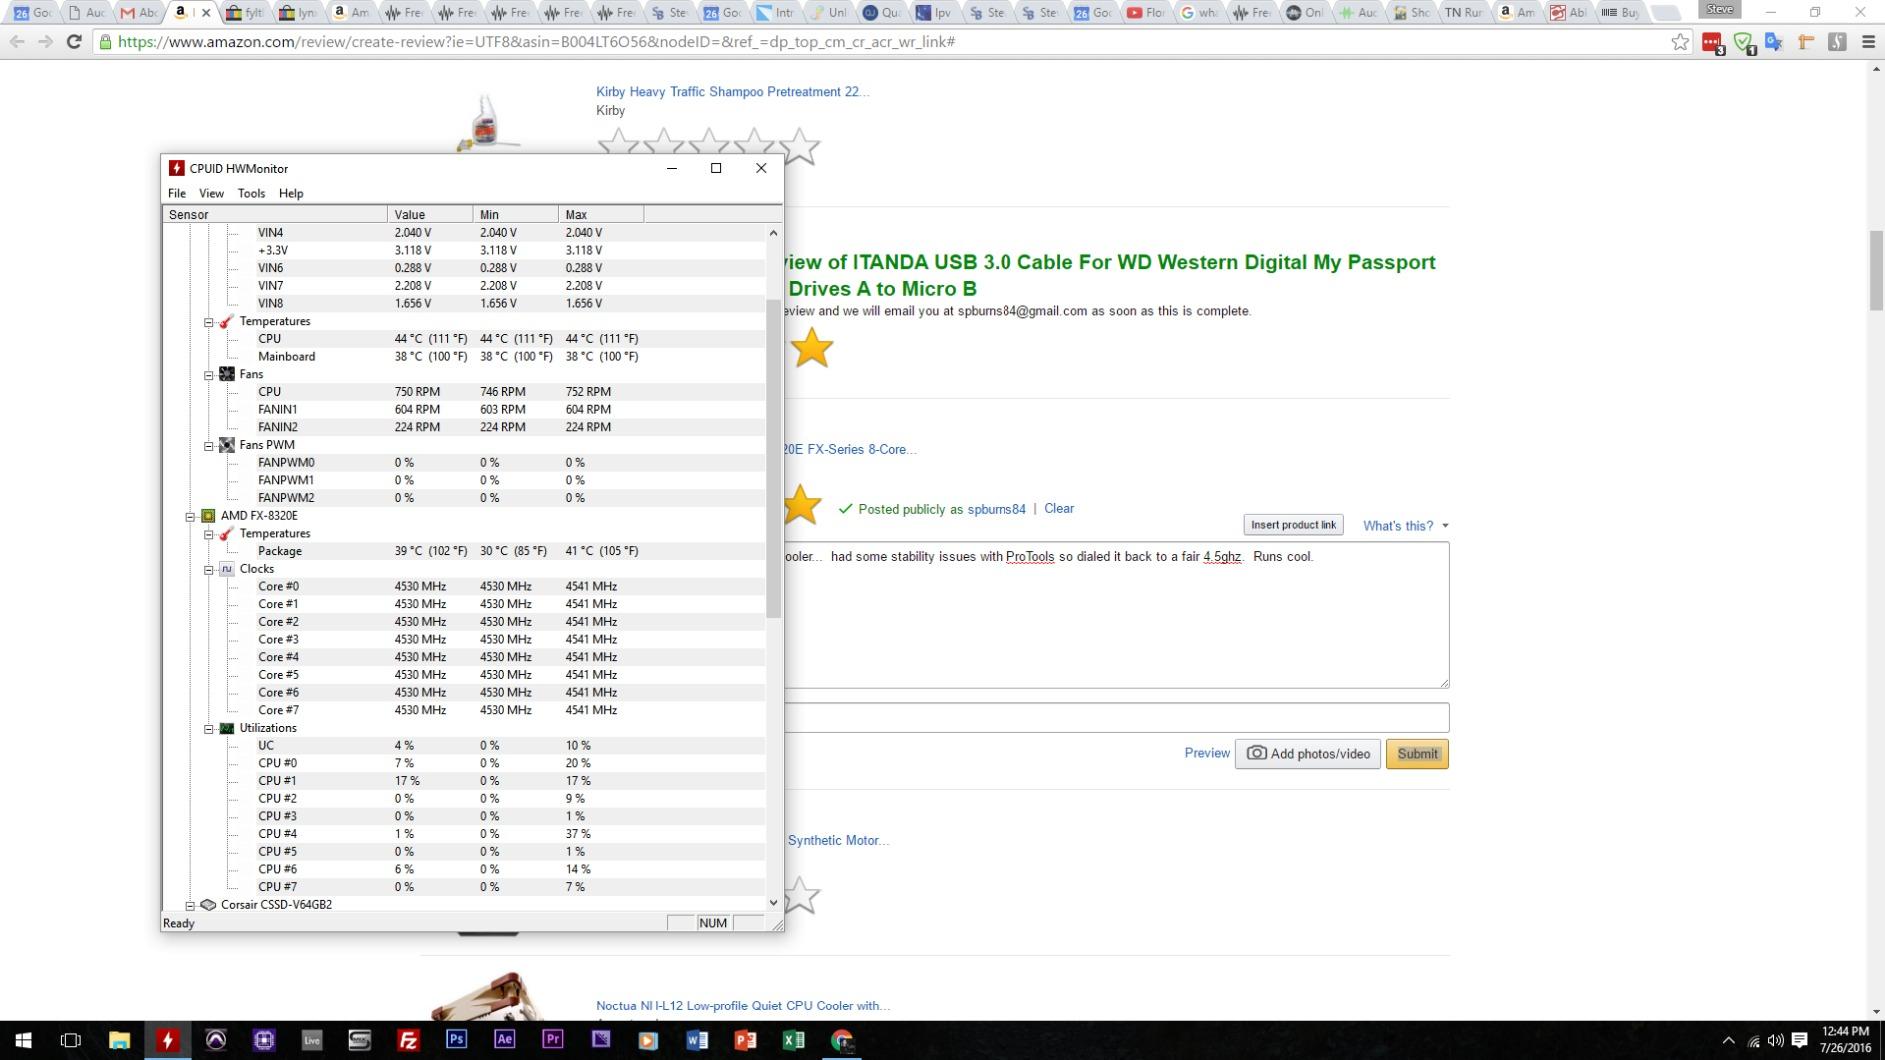This screenshot has width=1885, height=1060.
Task: Sort by the Min column header
Action: point(516,214)
